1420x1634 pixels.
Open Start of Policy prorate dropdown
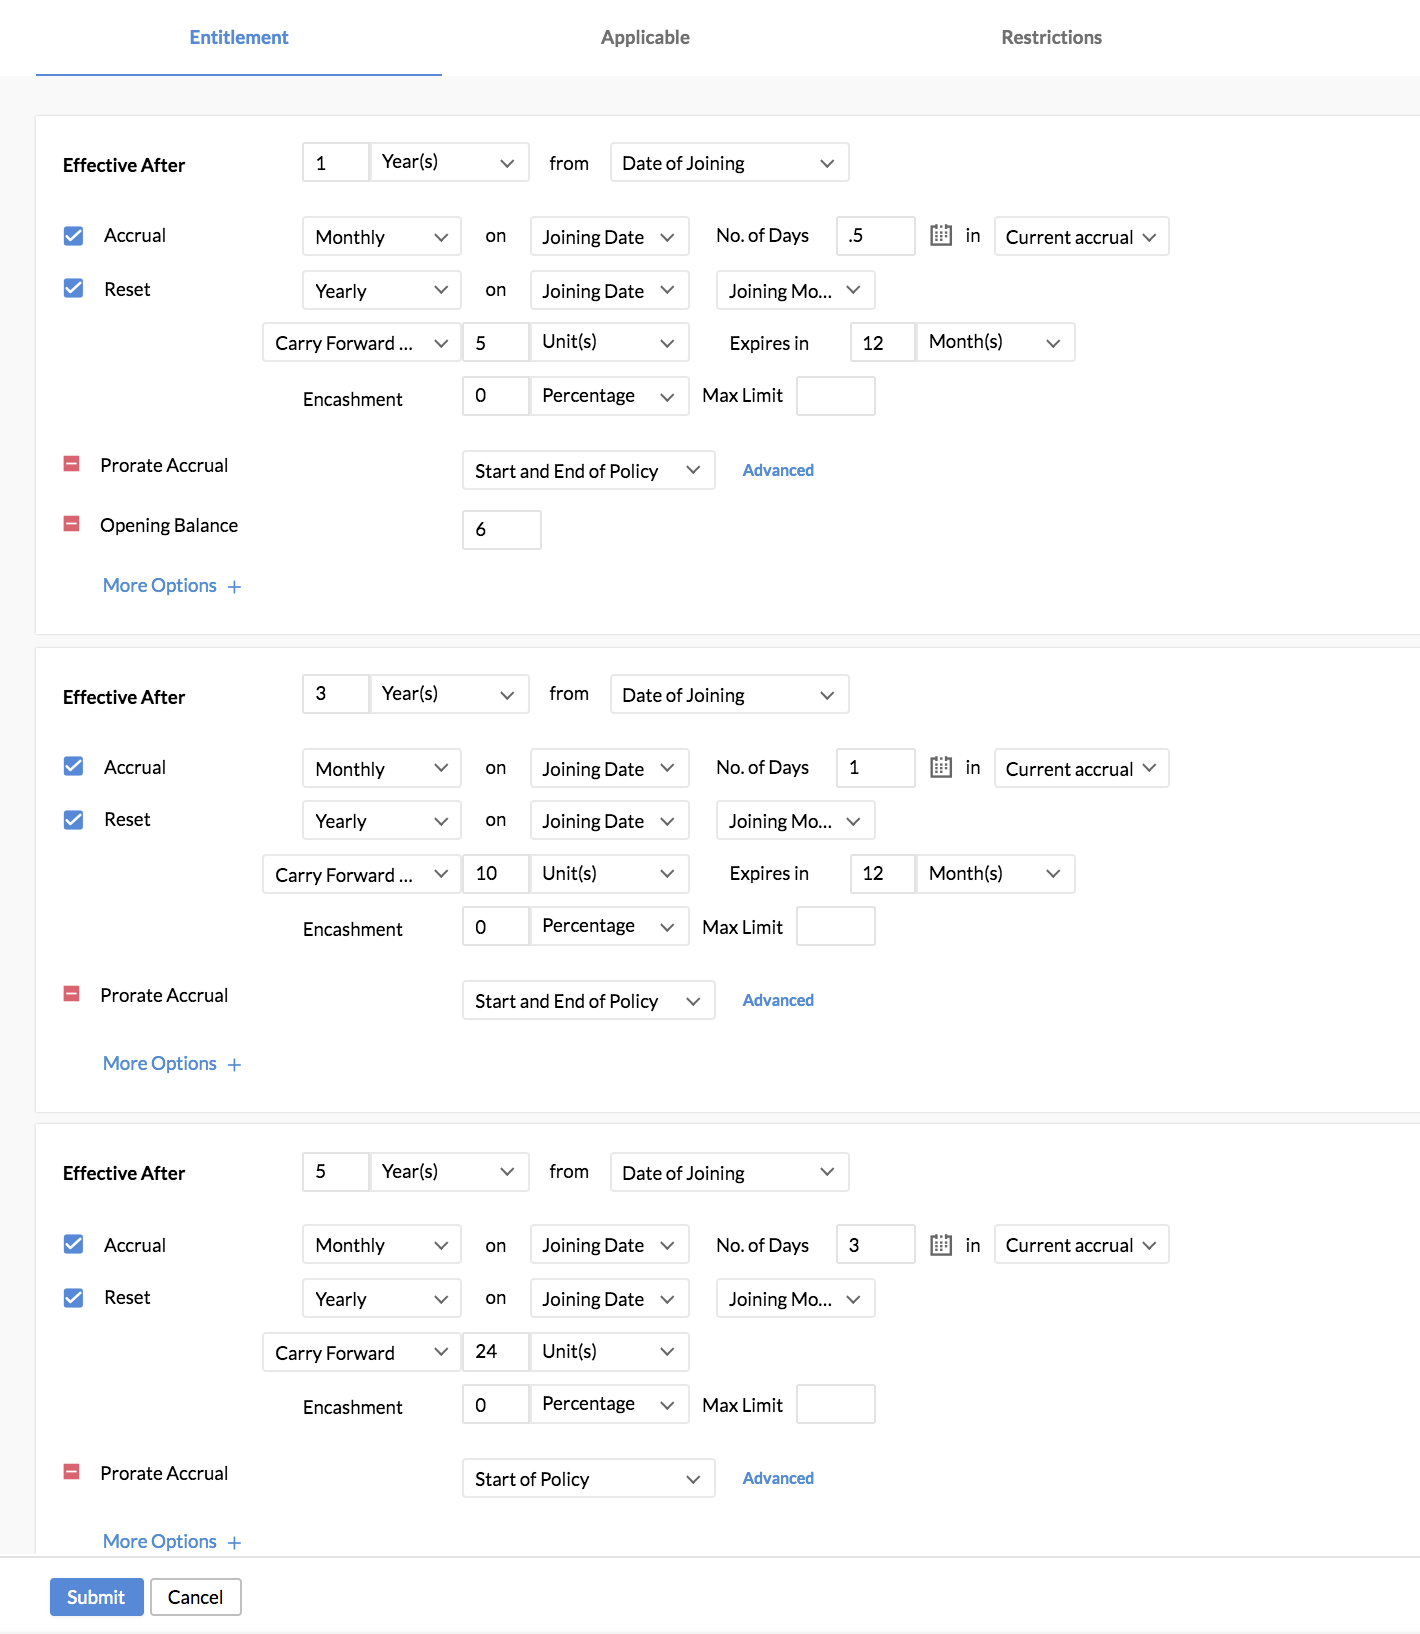pyautogui.click(x=588, y=1479)
